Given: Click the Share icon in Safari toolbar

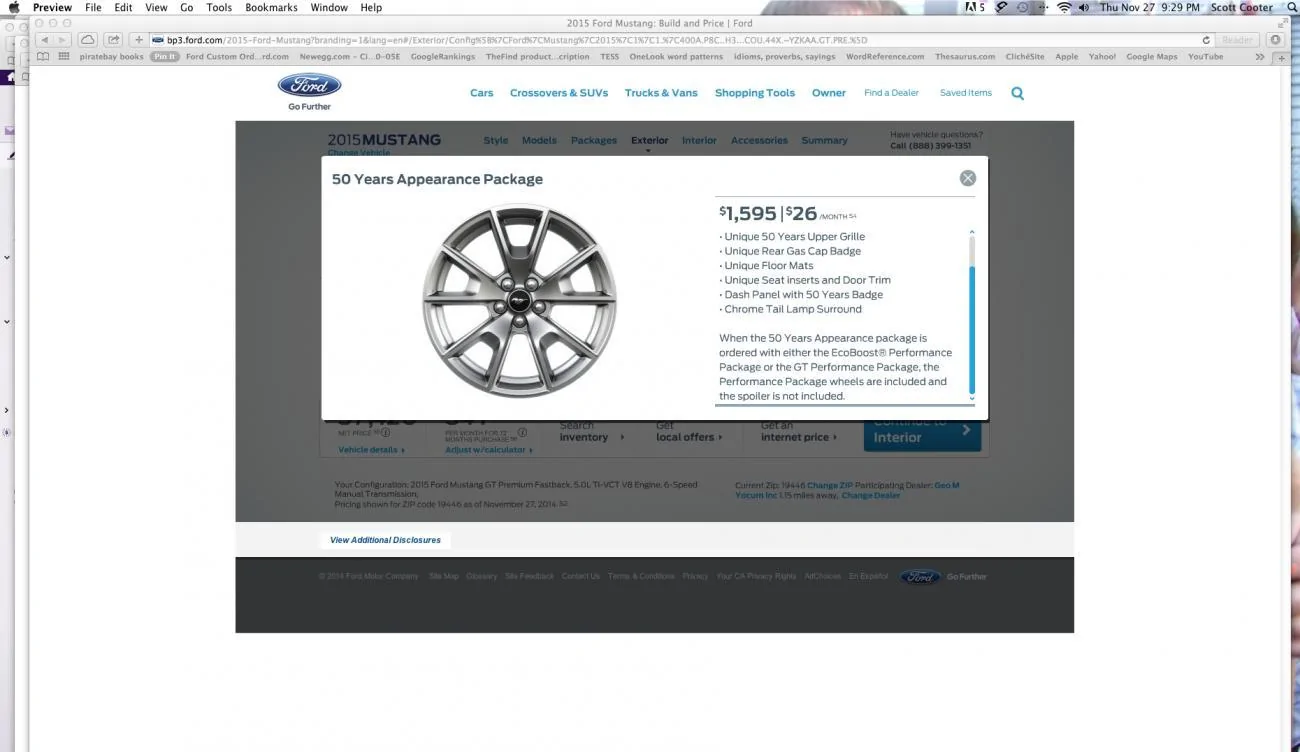Looking at the screenshot, I should [113, 40].
